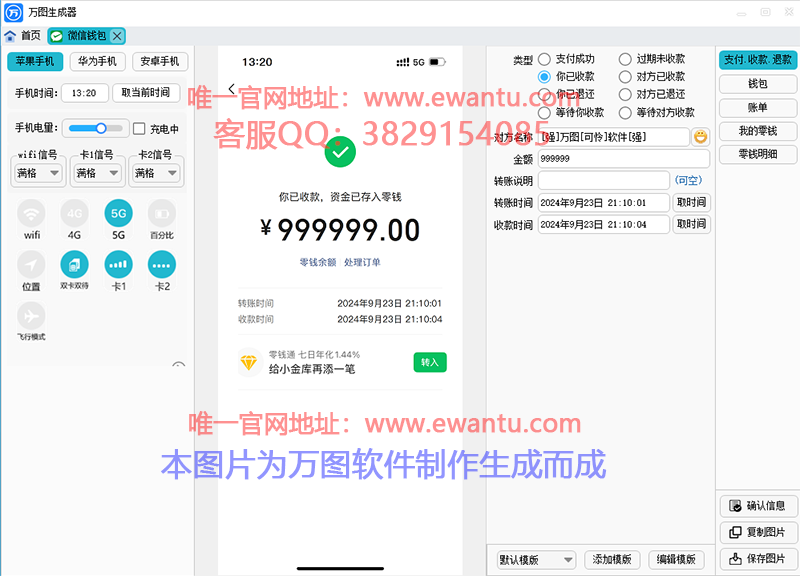800x576 pixels.
Task: Click the 收款时间 input field
Action: click(604, 224)
